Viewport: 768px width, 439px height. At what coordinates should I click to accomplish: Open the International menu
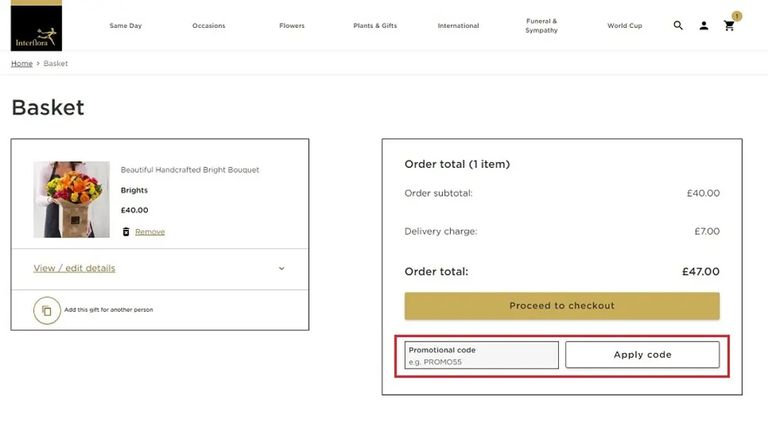pyautogui.click(x=458, y=26)
